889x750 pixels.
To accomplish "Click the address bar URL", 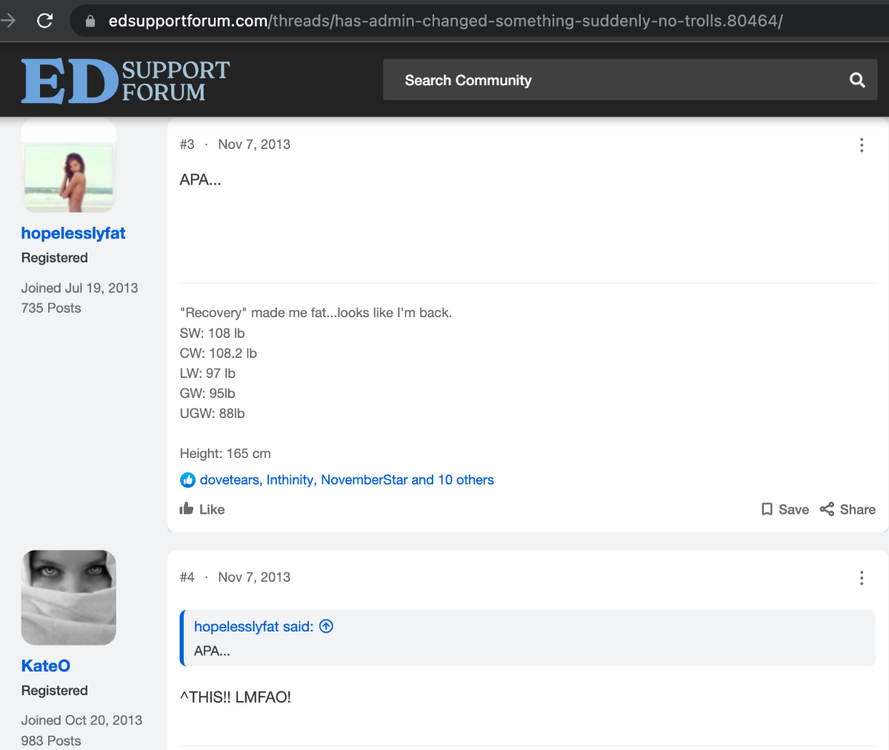I will click(445, 21).
